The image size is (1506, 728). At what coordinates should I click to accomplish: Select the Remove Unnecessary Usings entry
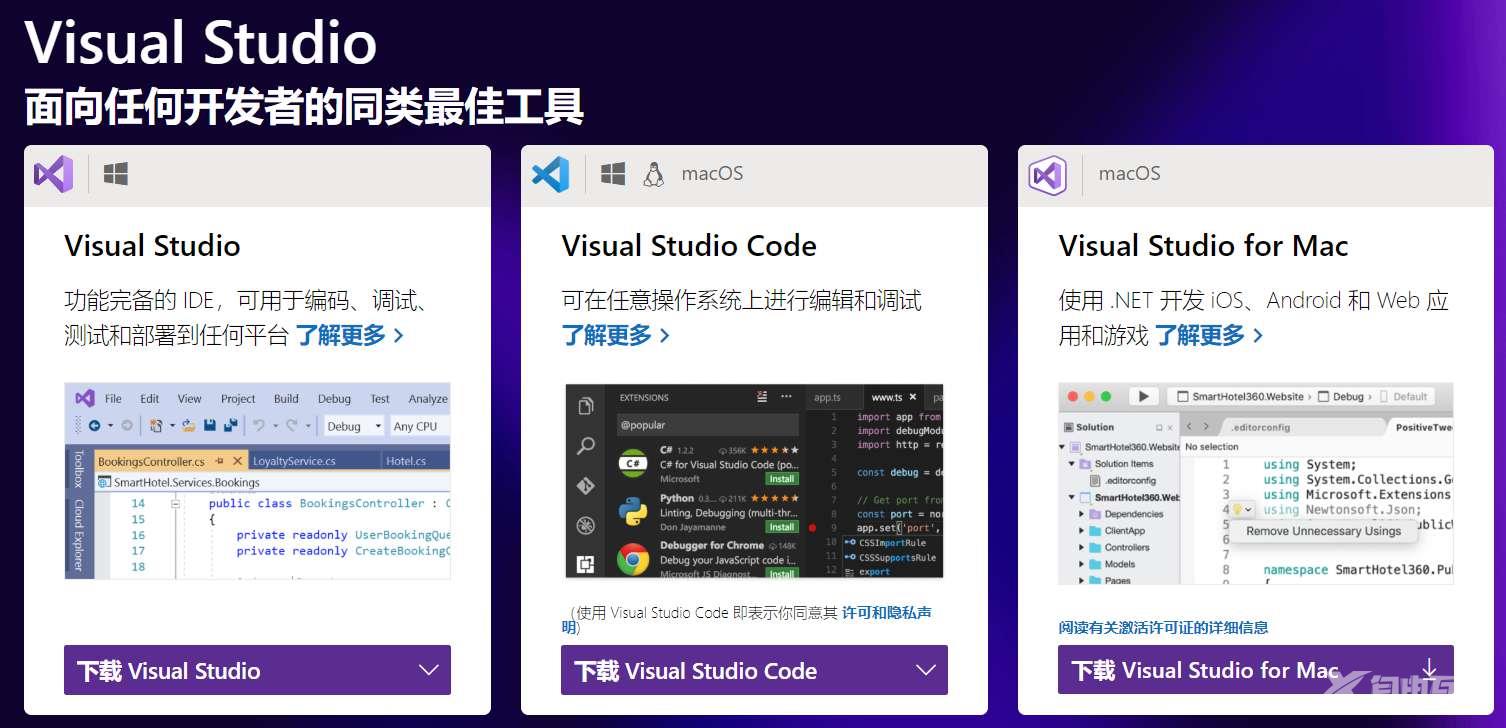(1323, 531)
